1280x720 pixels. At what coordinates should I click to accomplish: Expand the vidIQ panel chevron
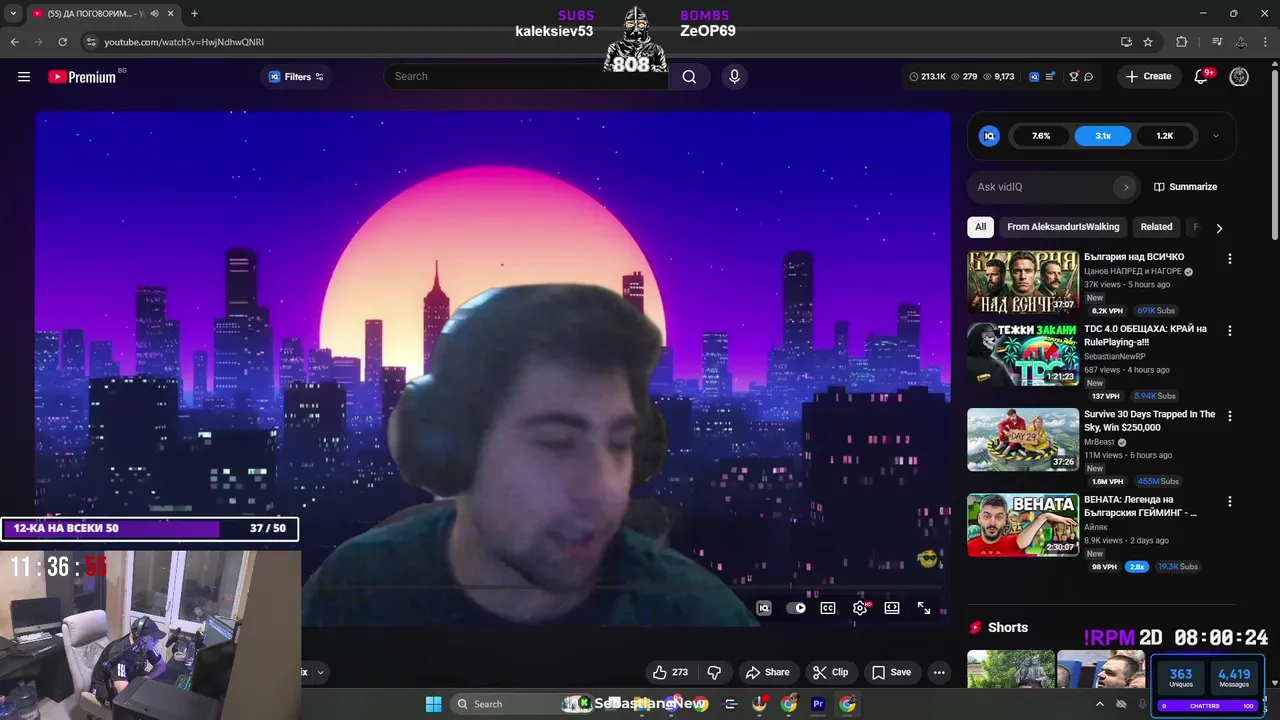coord(1216,136)
